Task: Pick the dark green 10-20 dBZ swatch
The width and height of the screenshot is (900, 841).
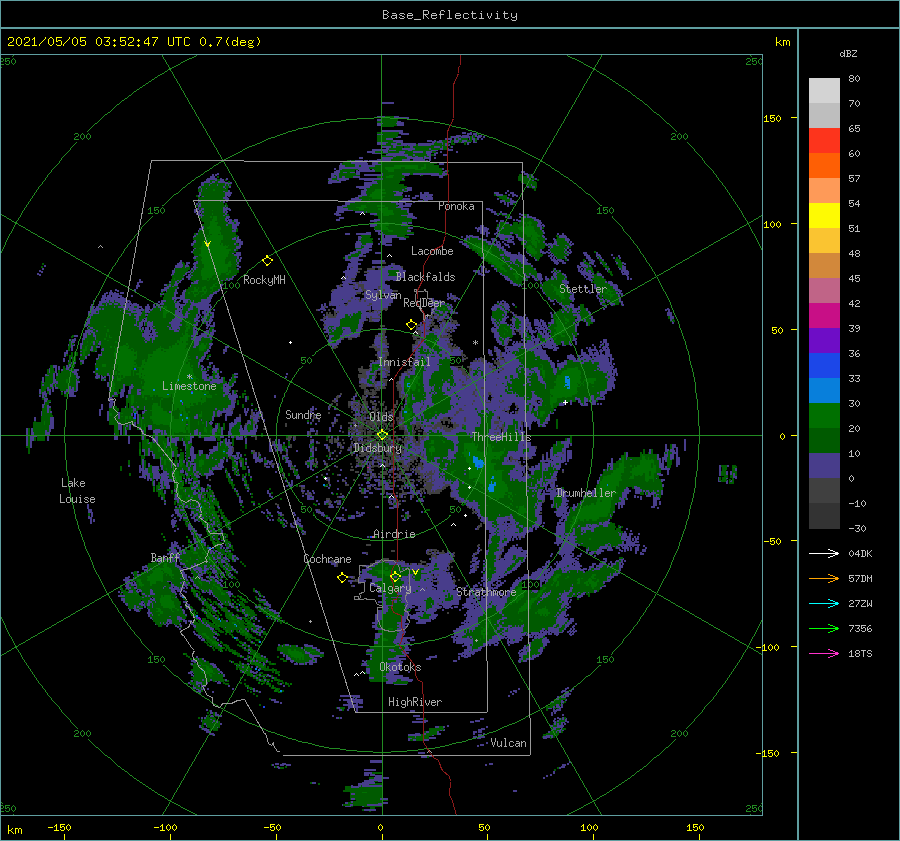Action: click(824, 440)
